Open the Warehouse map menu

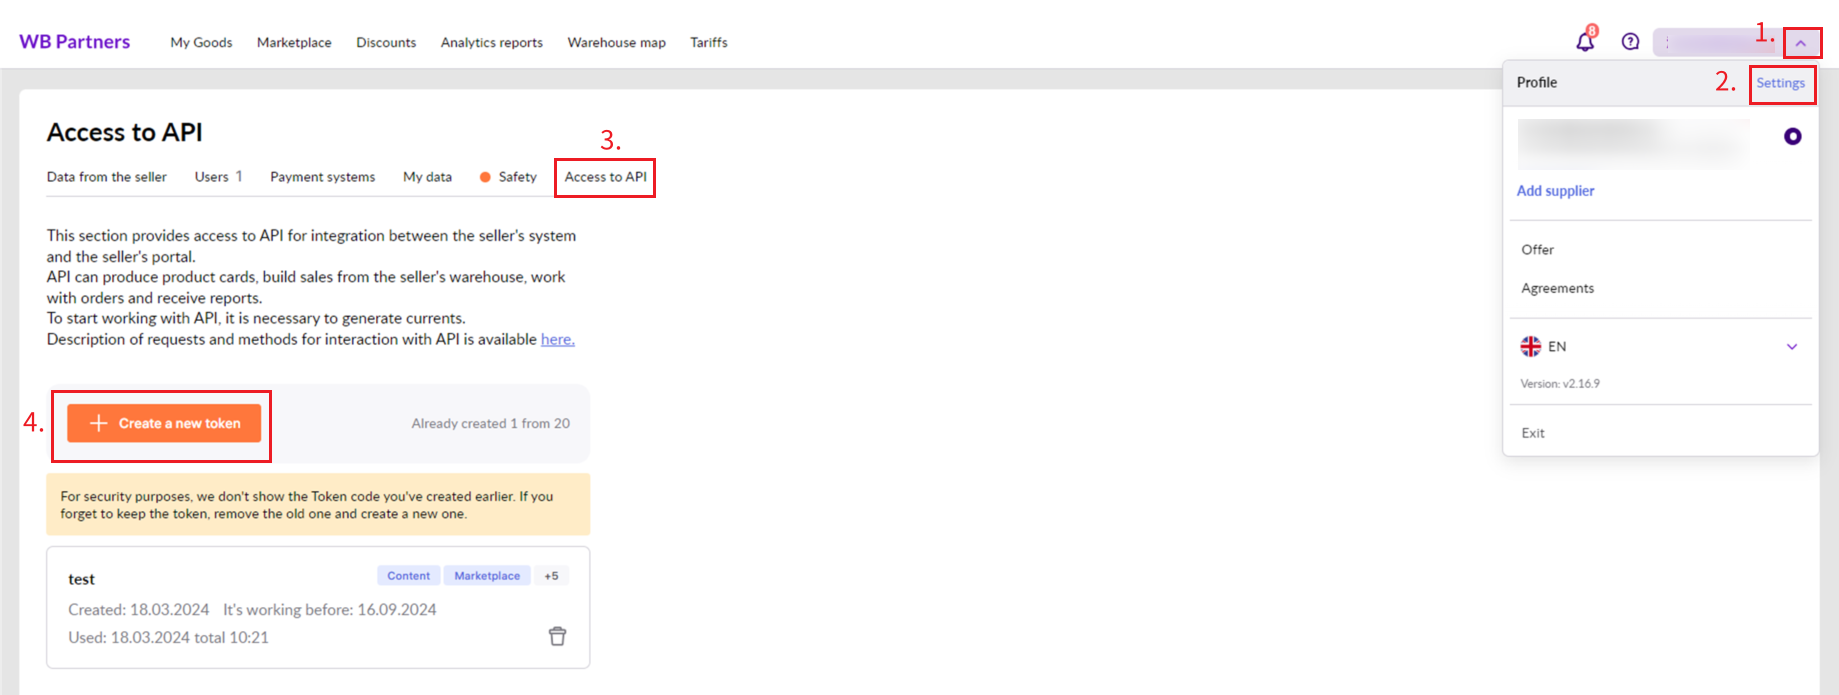616,42
